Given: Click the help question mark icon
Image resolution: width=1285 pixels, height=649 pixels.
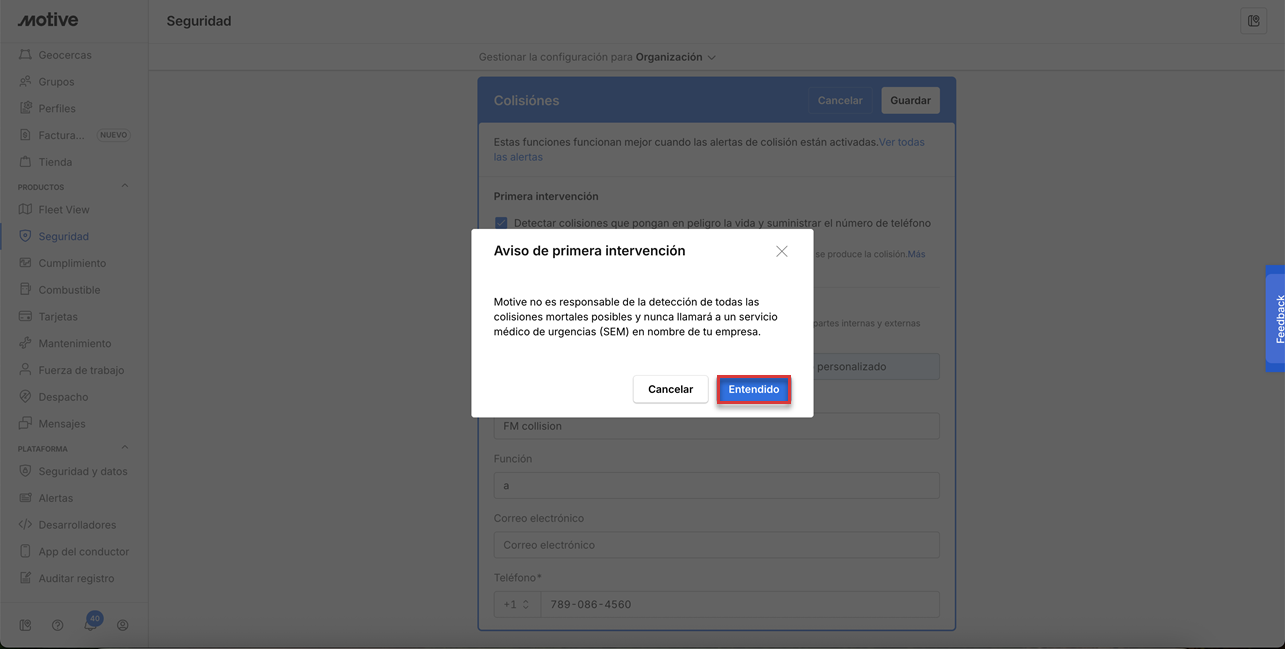Looking at the screenshot, I should [x=58, y=625].
